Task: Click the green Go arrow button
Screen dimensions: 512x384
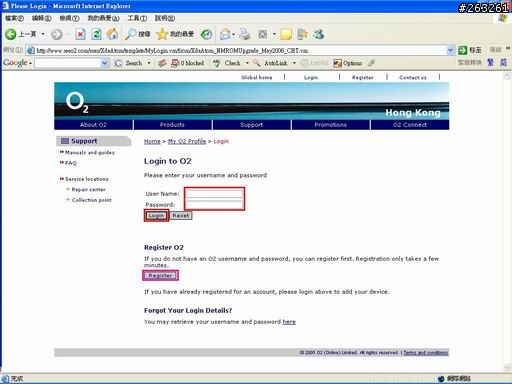Action: [x=463, y=50]
